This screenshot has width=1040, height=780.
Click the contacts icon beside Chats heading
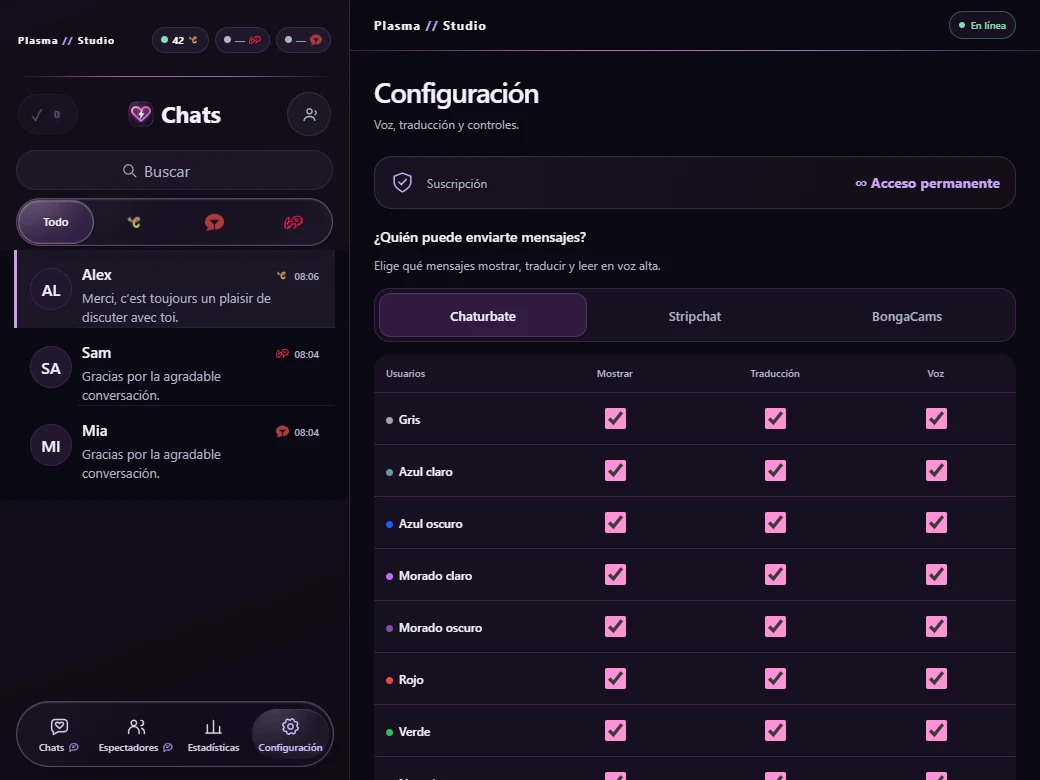[309, 115]
